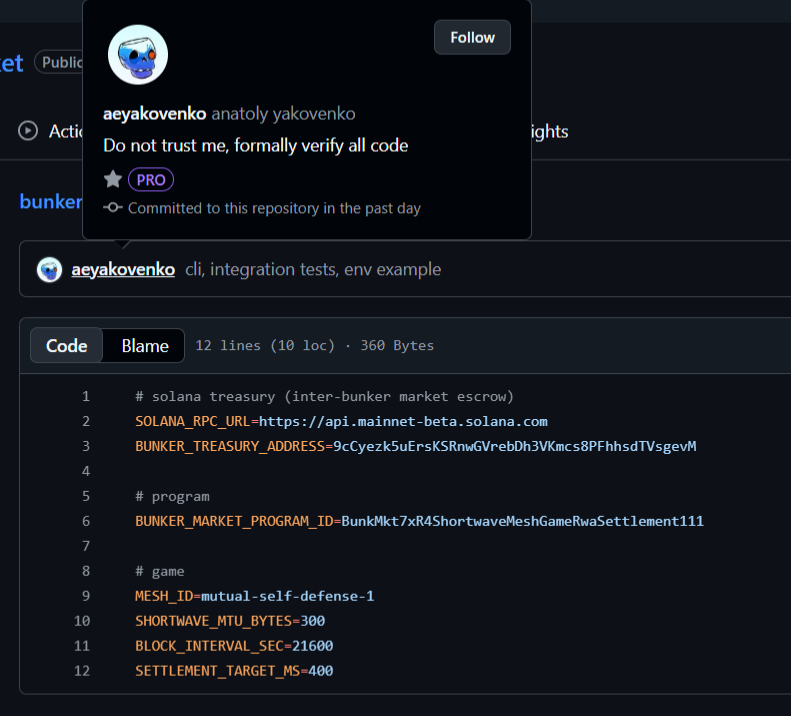791x716 pixels.
Task: Open the commit message 'cli, integration tests, env example'
Action: 313,269
